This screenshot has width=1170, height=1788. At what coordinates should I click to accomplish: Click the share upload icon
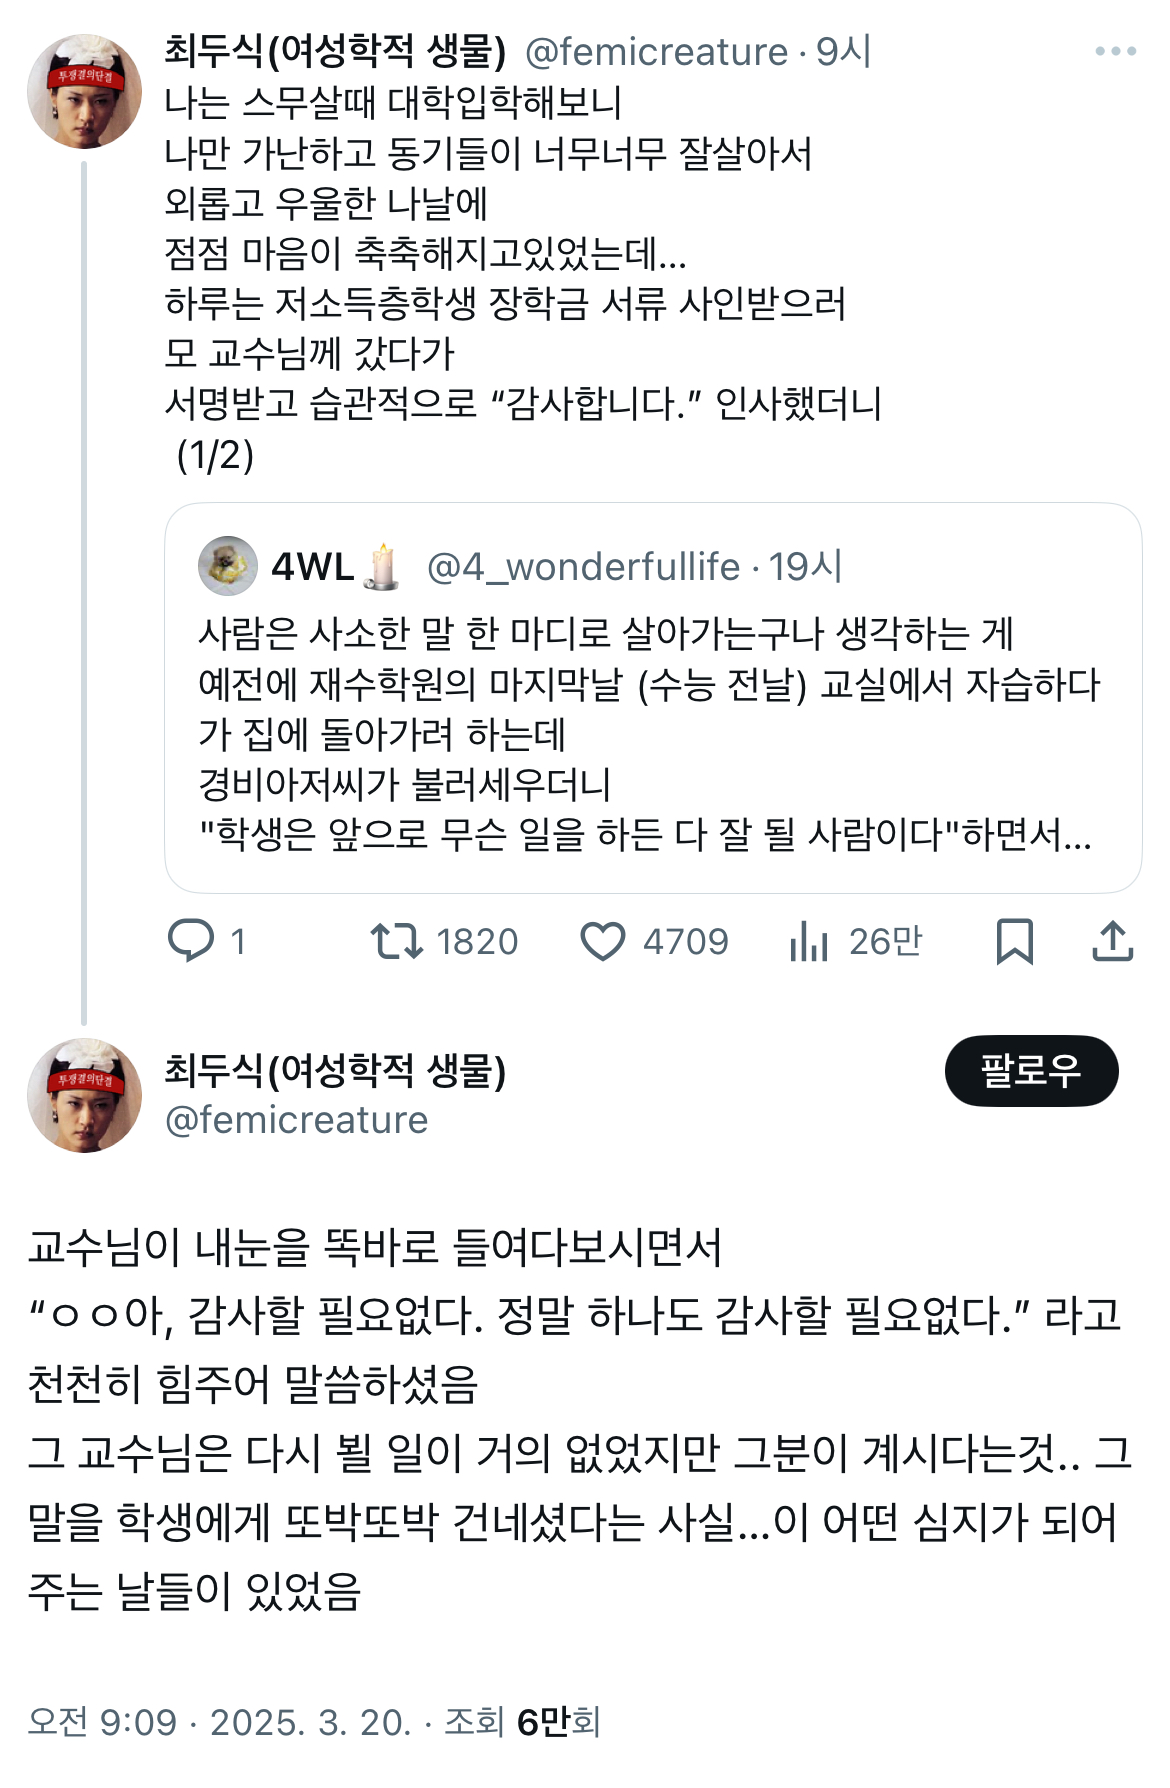pyautogui.click(x=1112, y=941)
